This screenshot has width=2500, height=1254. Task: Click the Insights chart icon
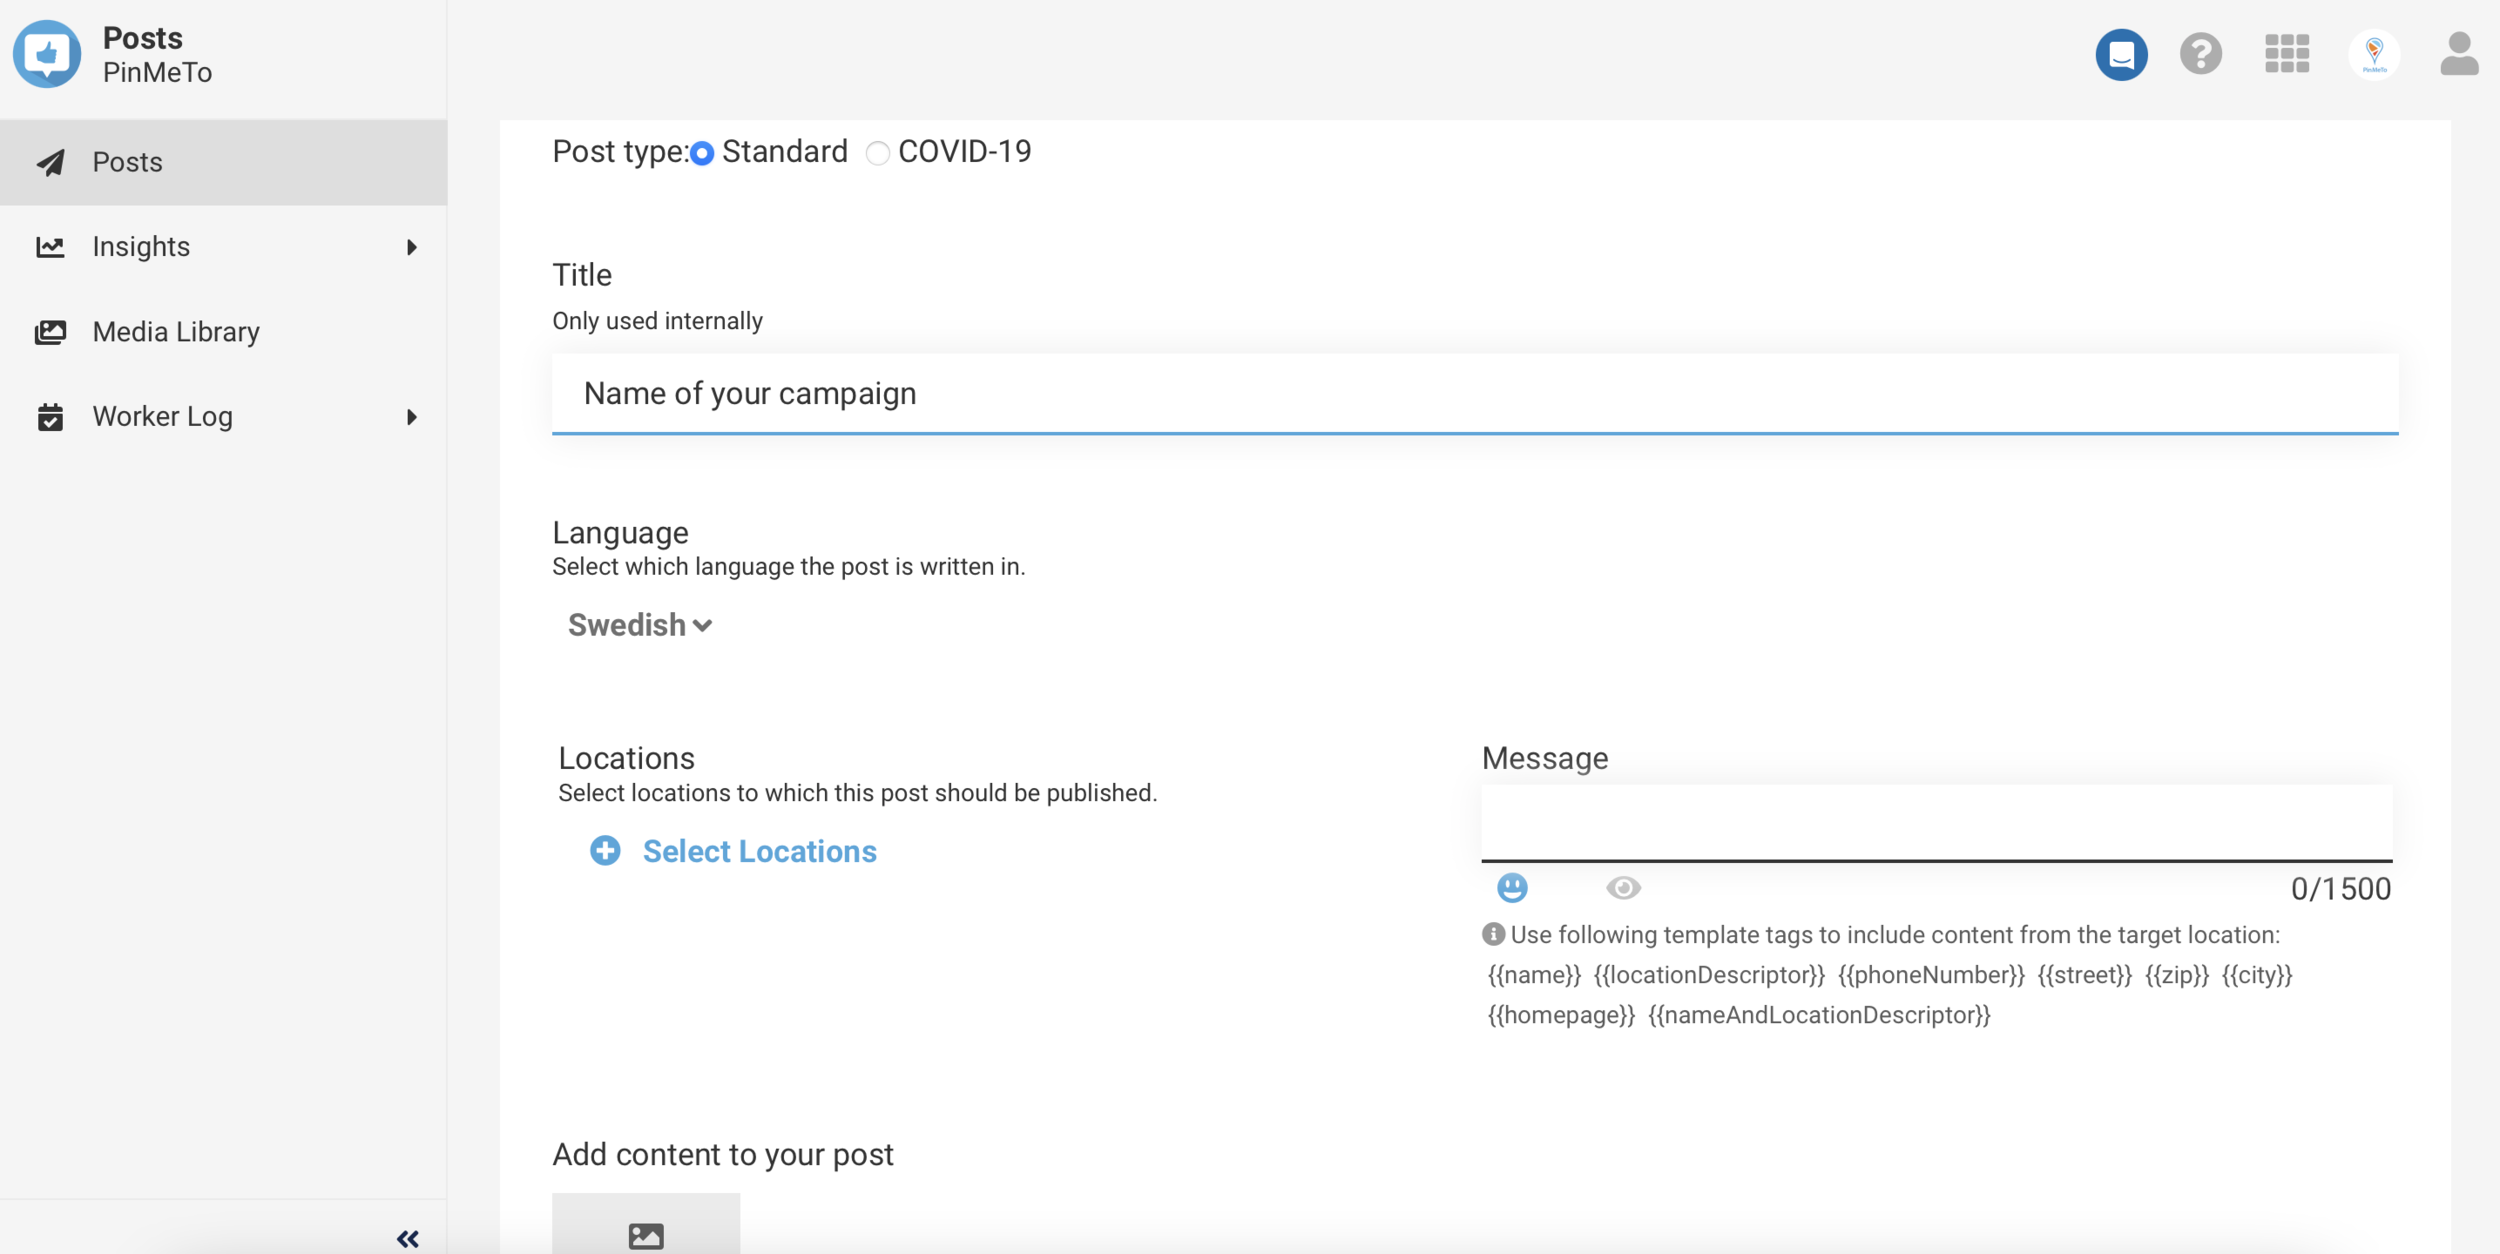[x=51, y=247]
